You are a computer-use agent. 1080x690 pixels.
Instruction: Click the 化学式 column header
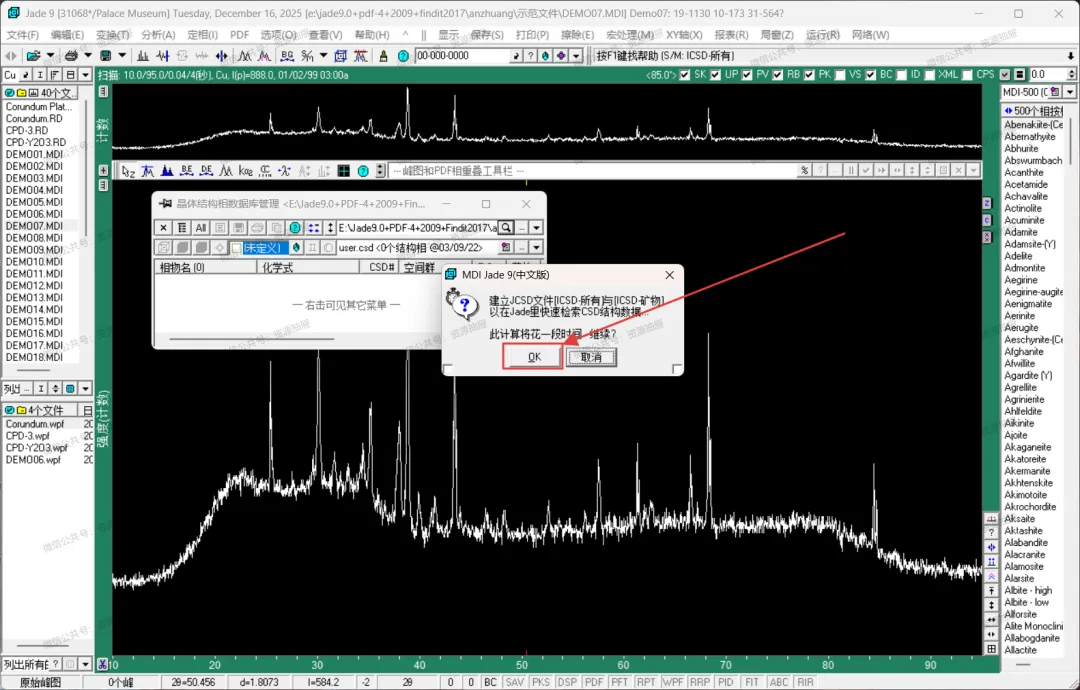(308, 267)
